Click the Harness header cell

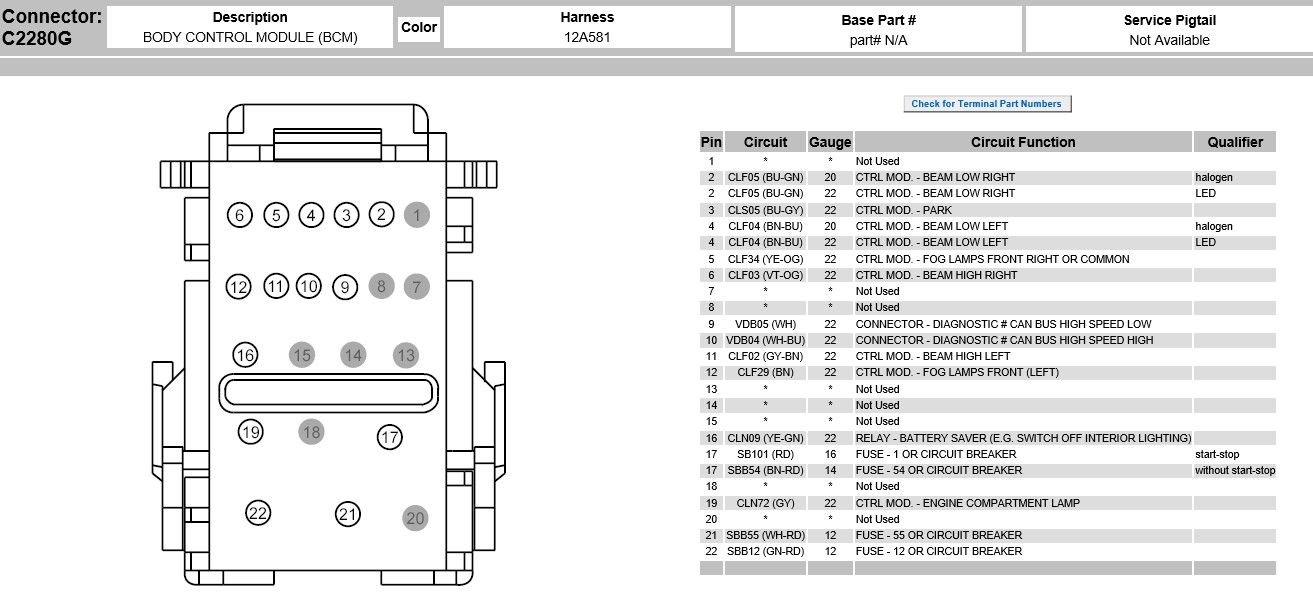tap(587, 28)
